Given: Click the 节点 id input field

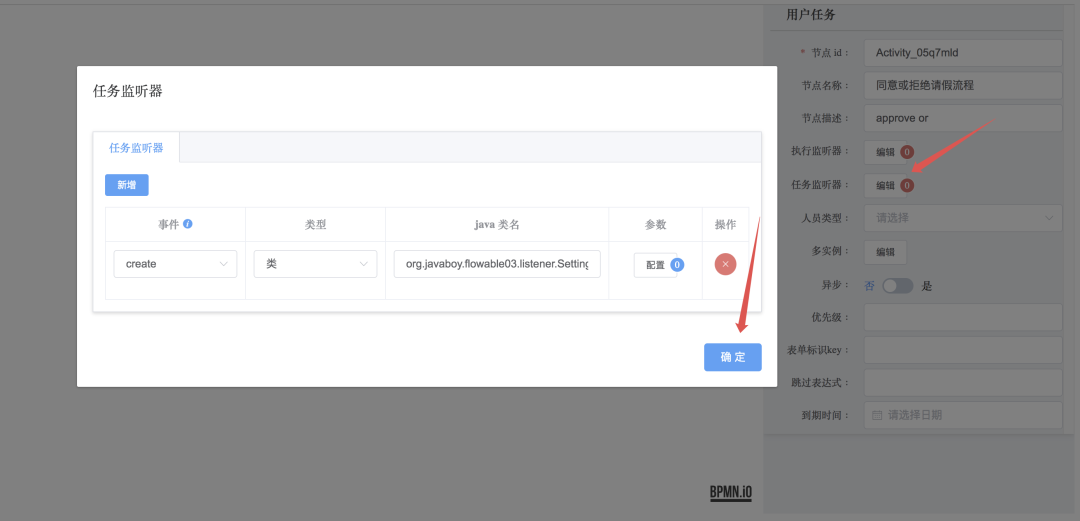Looking at the screenshot, I should (963, 52).
